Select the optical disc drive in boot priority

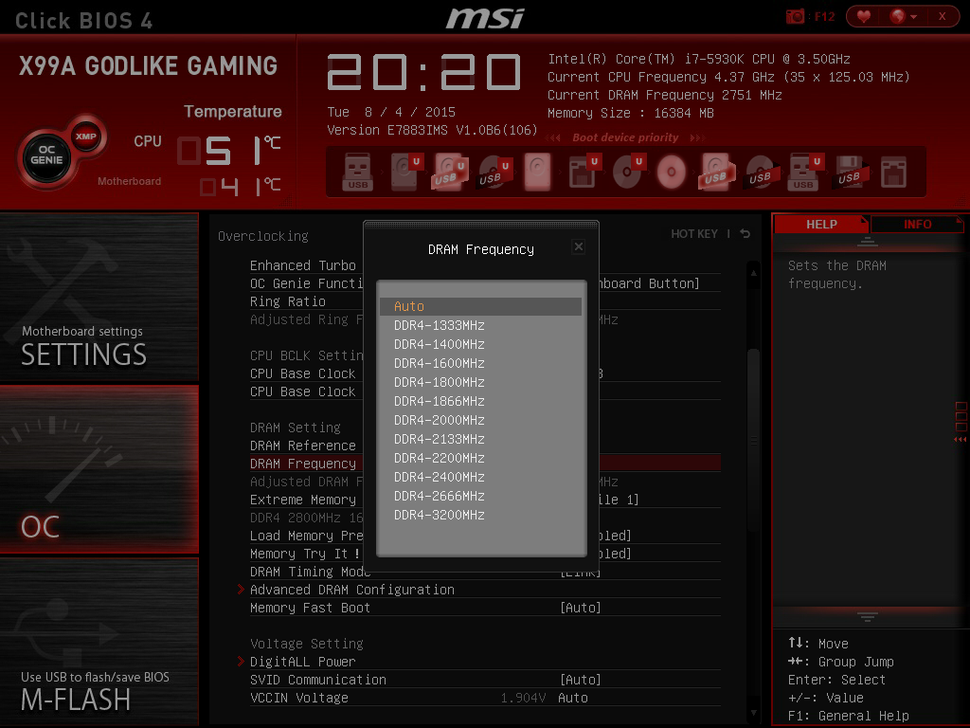671,171
